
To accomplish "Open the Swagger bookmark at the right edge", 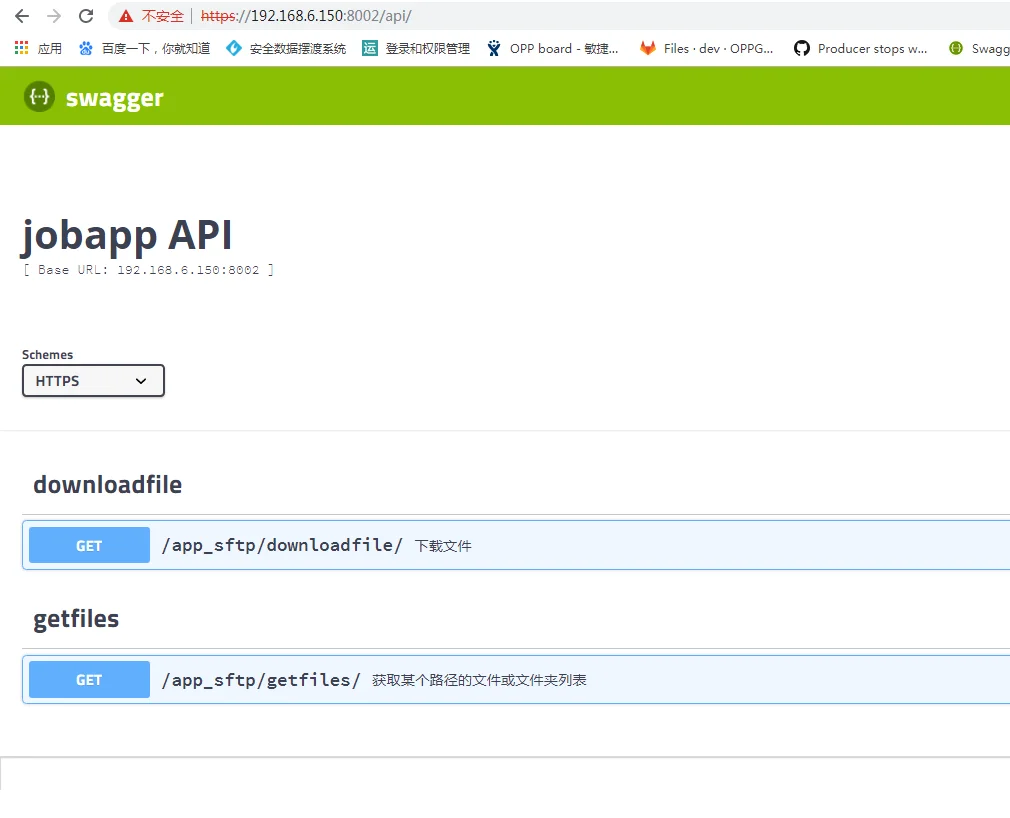I will pos(979,48).
